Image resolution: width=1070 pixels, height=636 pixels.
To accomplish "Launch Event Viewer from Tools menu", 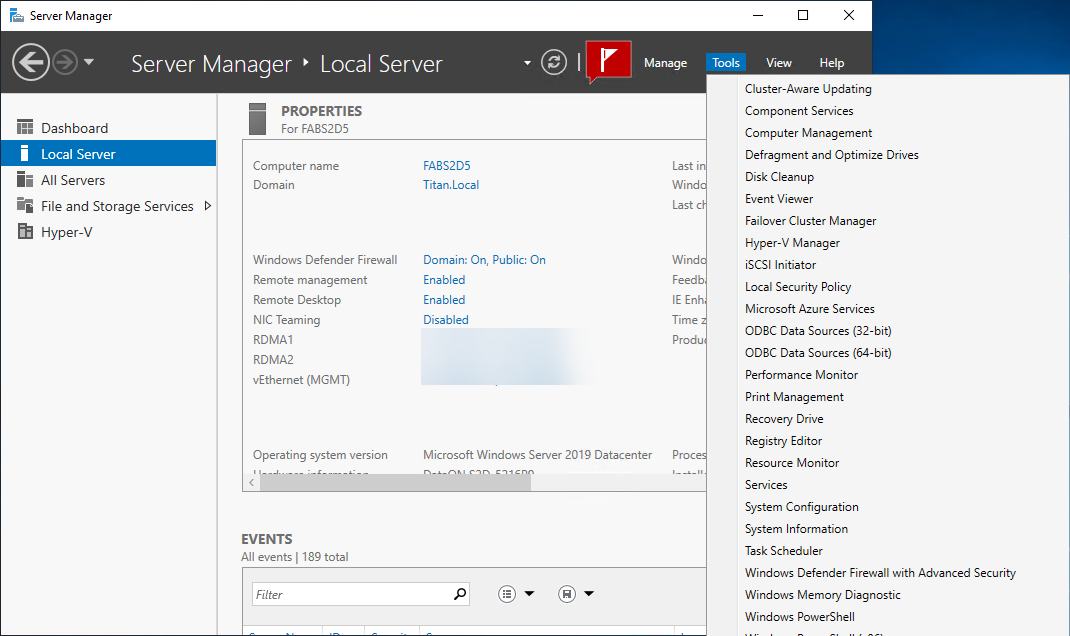I will [x=779, y=199].
